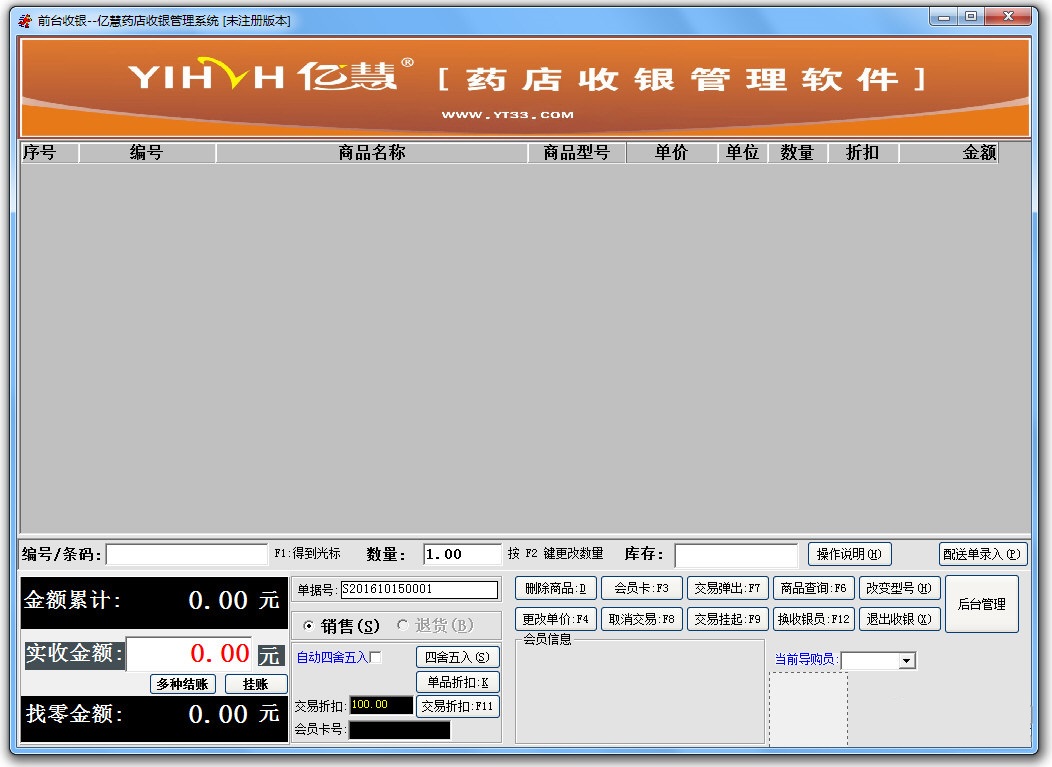Open 商品查询:F6
The height and width of the screenshot is (767, 1052).
pyautogui.click(x=813, y=589)
